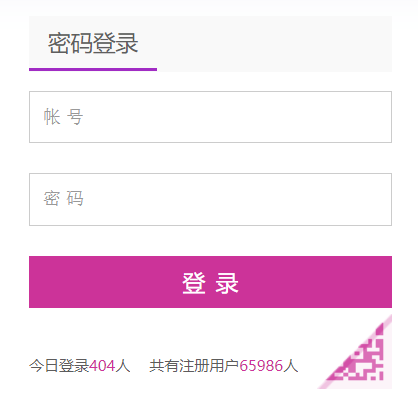418x411 pixels.
Task: Click the pink number 65986
Action: (261, 366)
